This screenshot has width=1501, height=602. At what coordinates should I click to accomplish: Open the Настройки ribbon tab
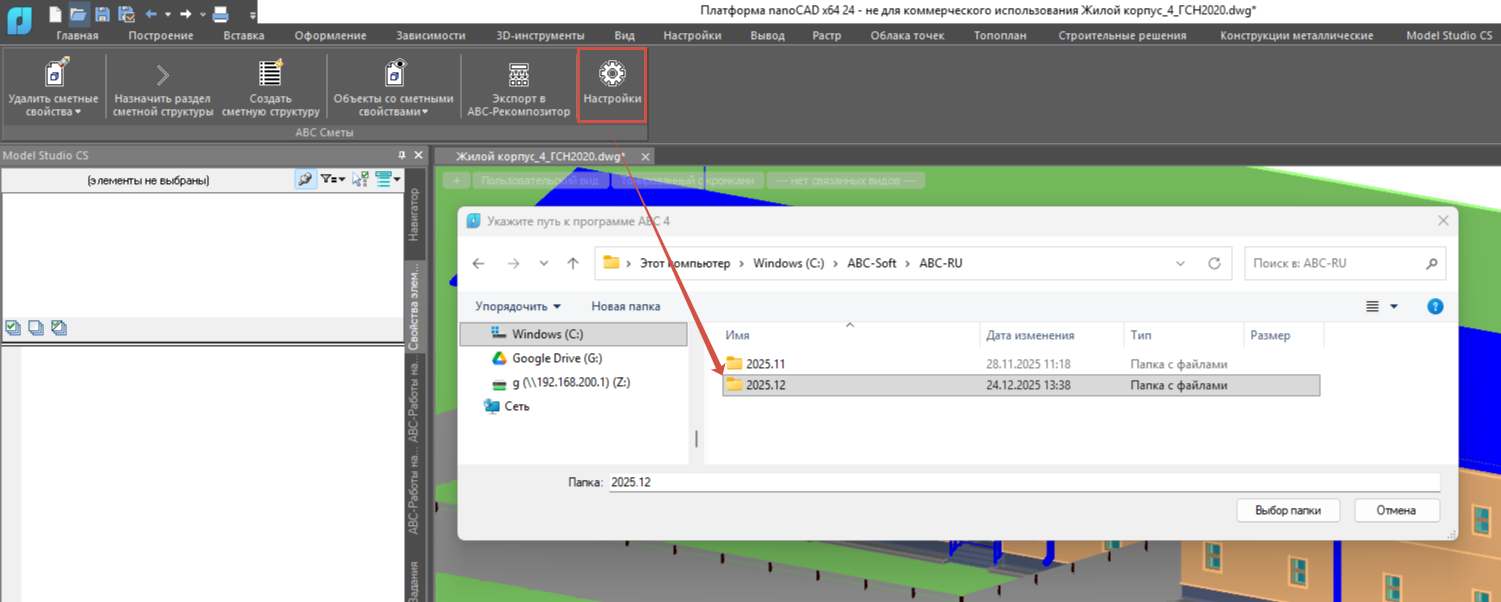tap(692, 35)
